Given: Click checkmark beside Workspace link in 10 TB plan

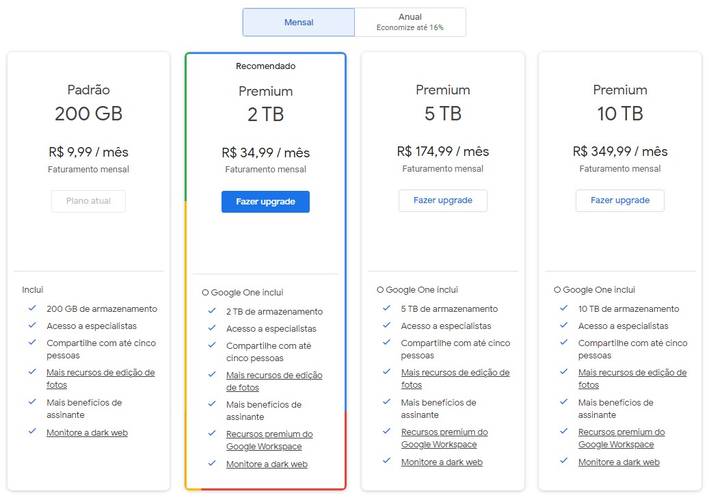Looking at the screenshot, I should coord(564,431).
